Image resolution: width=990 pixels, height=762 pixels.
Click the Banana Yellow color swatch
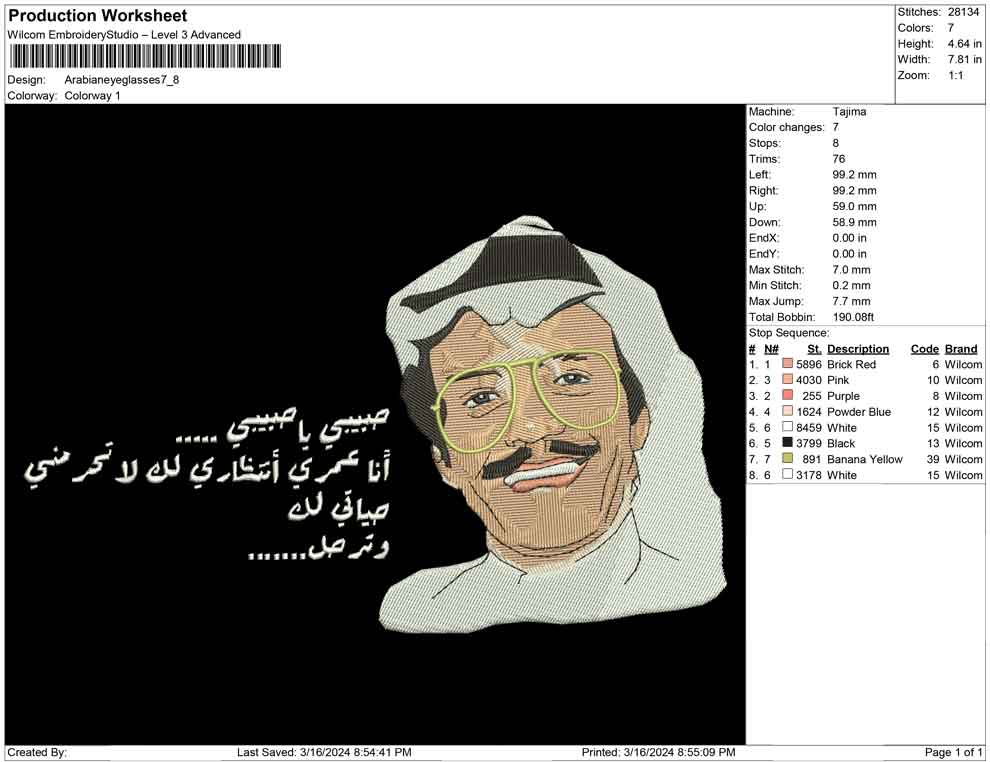tap(787, 458)
